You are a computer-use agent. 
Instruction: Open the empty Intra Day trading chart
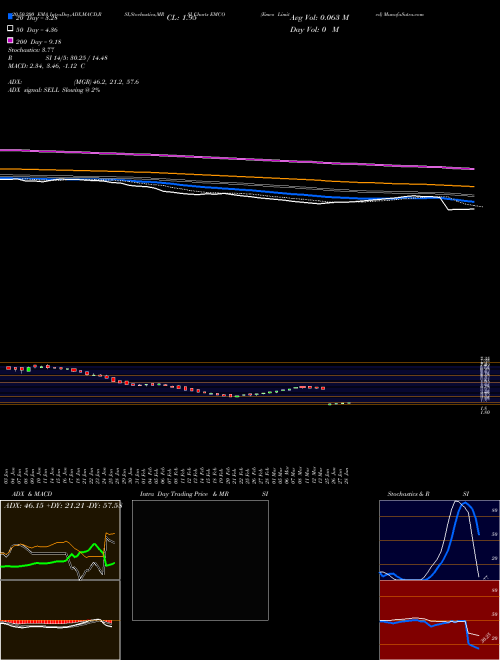(200, 560)
